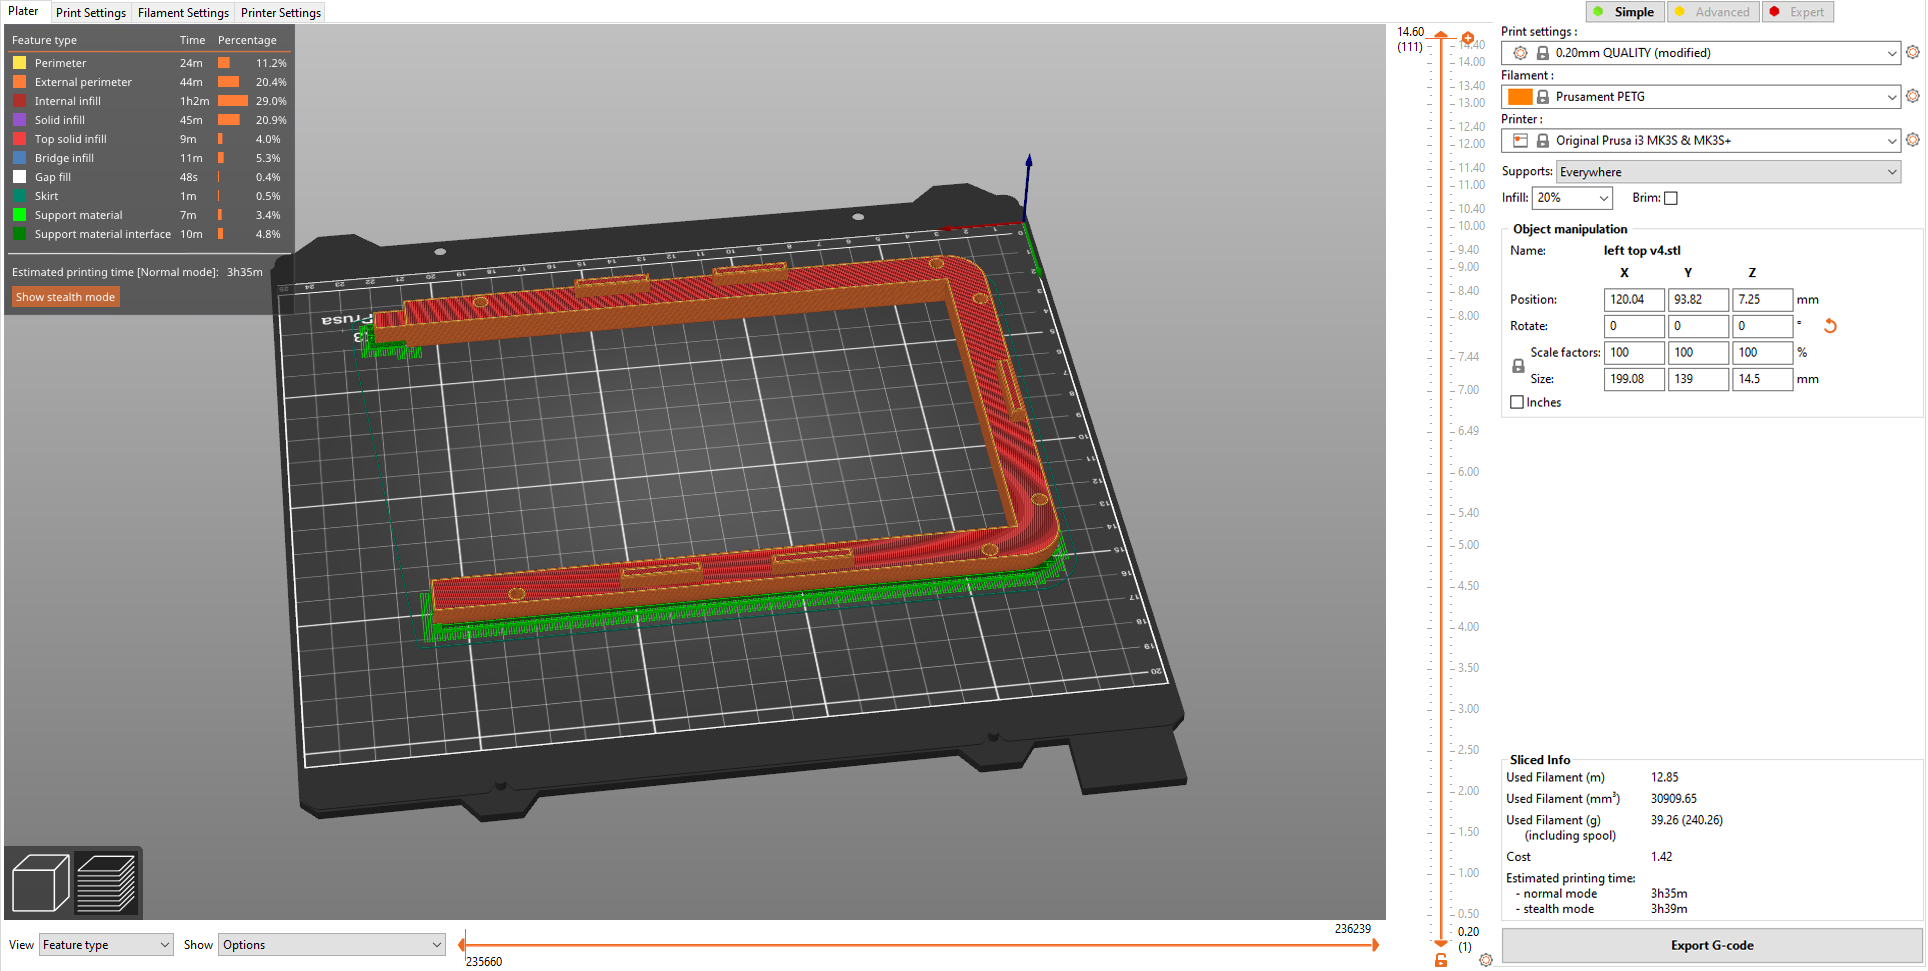Check the Inches option

1516,402
